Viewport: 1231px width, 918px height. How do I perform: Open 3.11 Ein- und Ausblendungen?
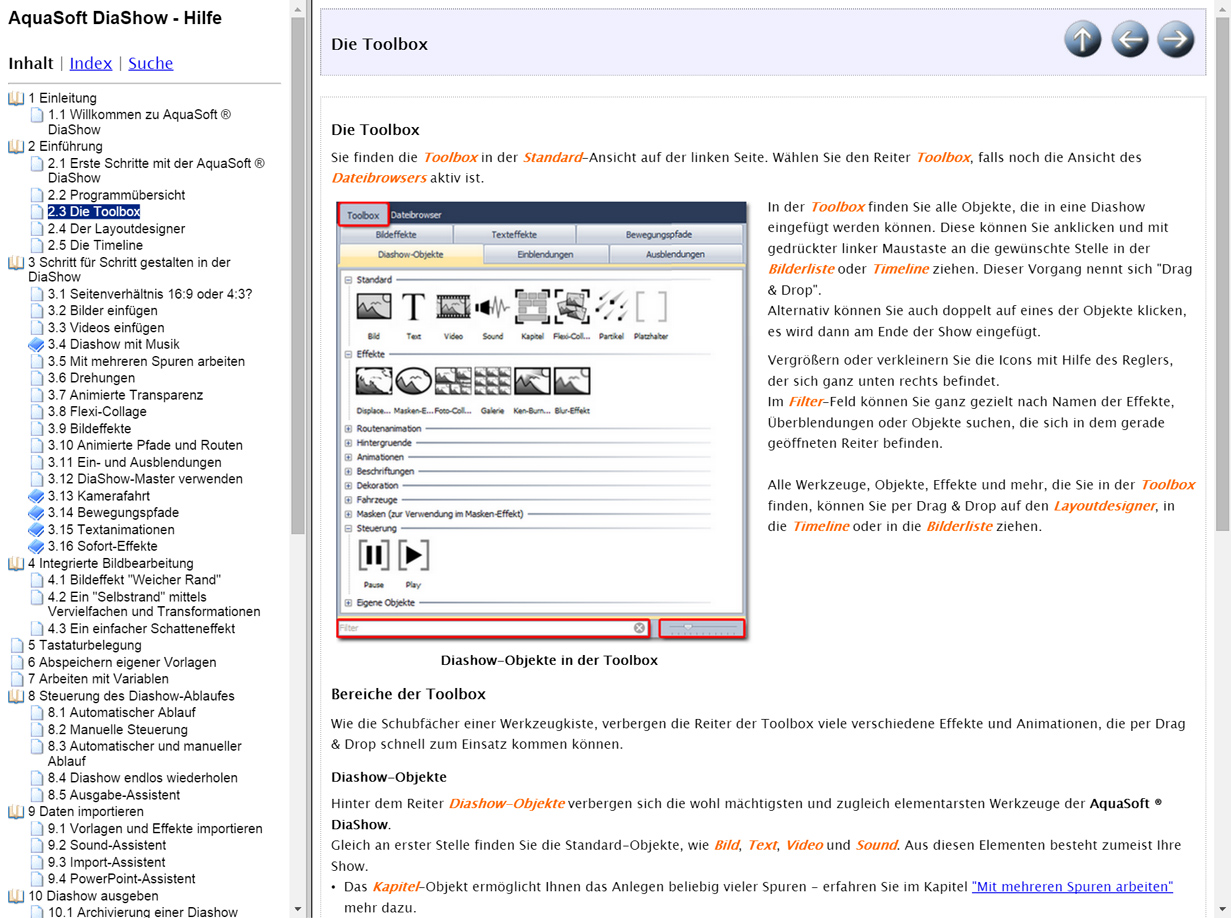[135, 463]
